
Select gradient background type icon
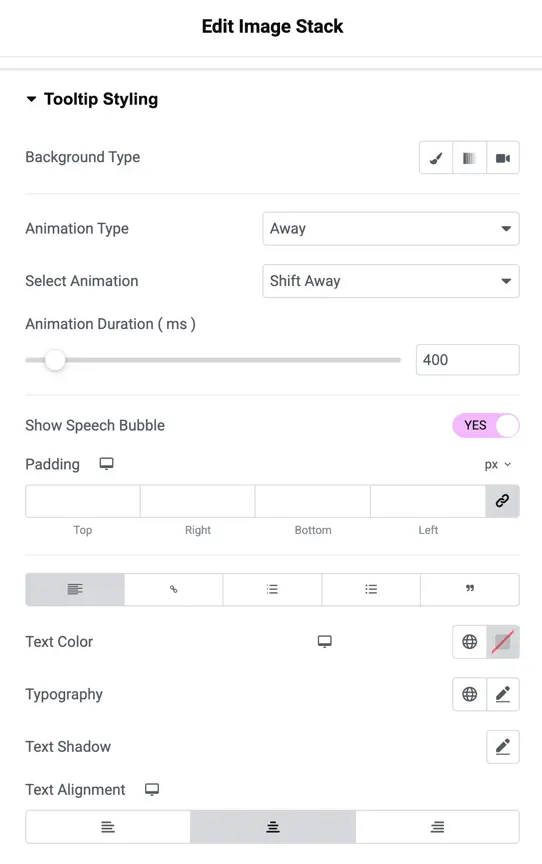coord(469,158)
